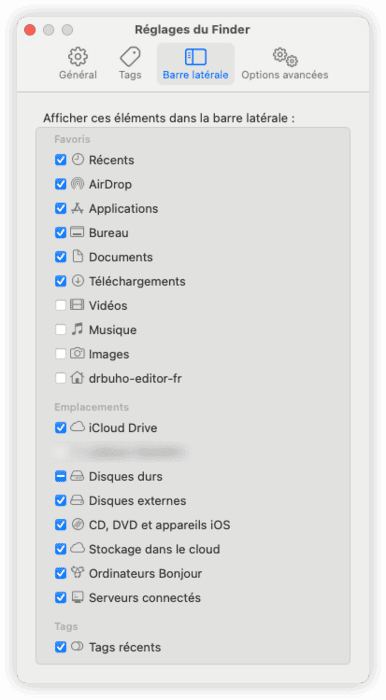Click the Stockage dans le cloud label

tap(154, 549)
